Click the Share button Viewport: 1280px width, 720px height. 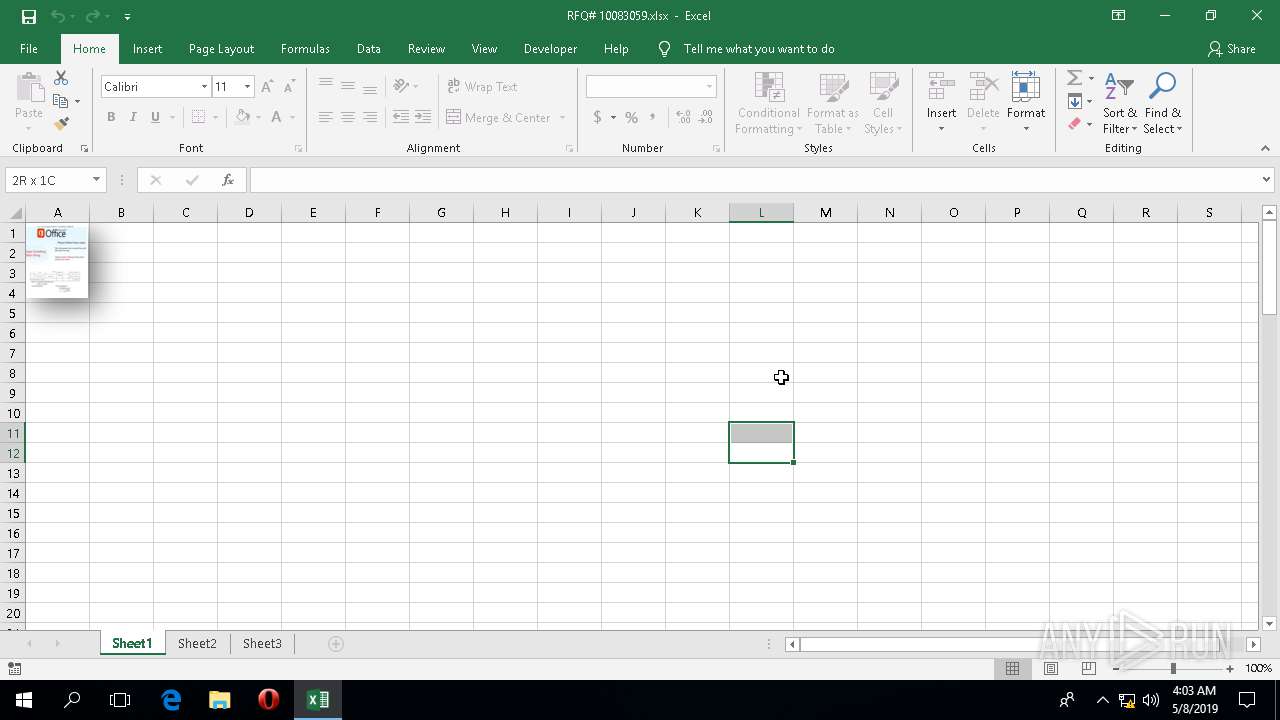coord(1232,49)
